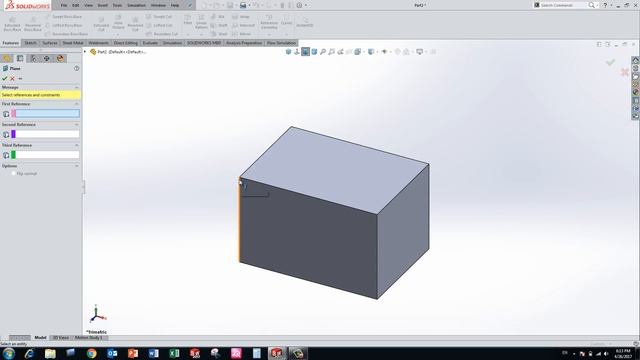Cancel with the corner red X in viewport
The image size is (640, 360).
pyautogui.click(x=624, y=73)
